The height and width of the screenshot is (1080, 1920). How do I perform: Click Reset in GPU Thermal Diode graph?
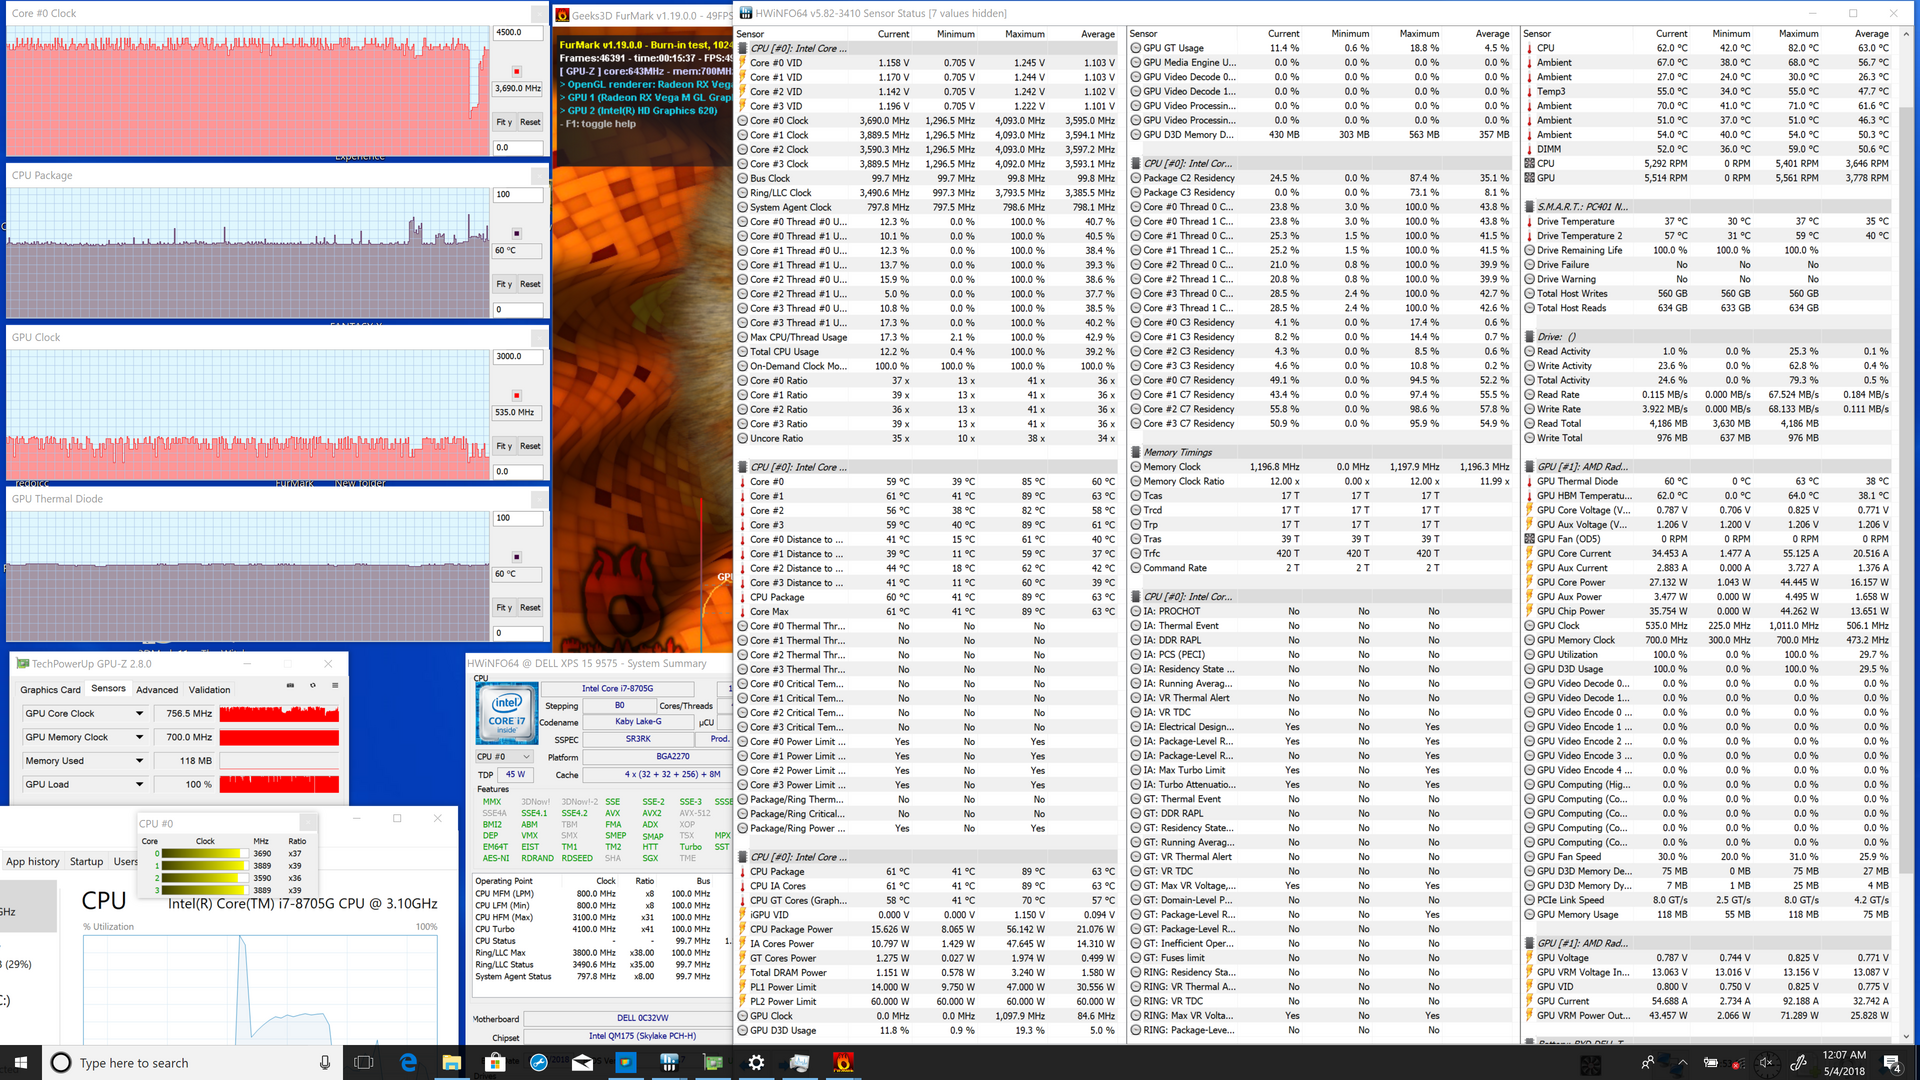pos(530,608)
